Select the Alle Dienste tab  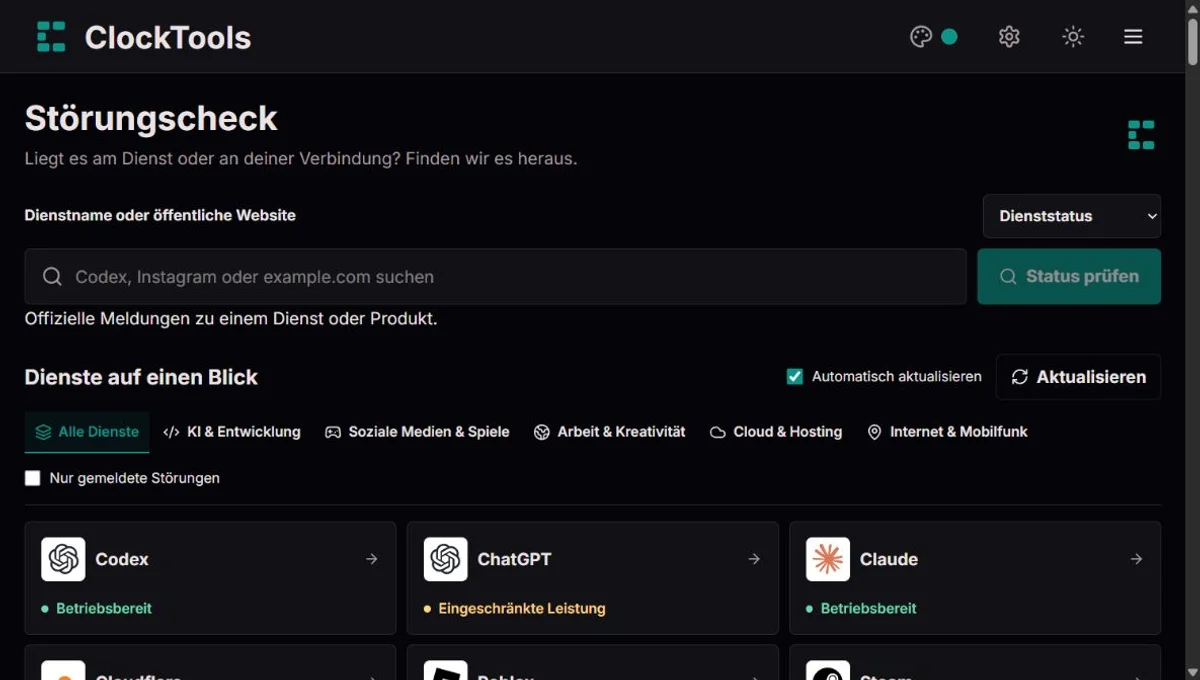(x=87, y=432)
